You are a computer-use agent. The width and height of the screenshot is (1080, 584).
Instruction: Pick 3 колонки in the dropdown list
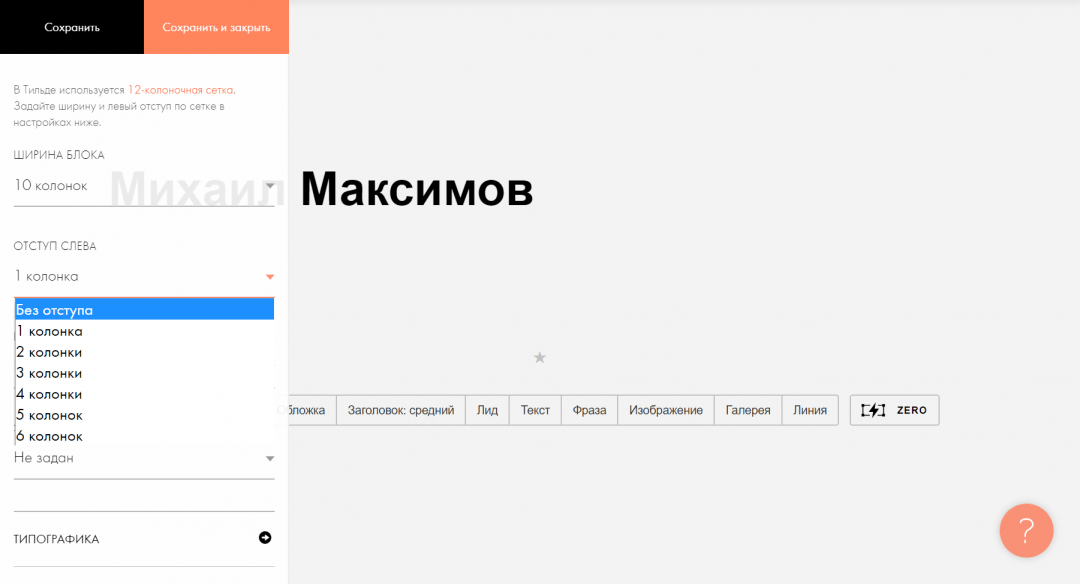[144, 373]
